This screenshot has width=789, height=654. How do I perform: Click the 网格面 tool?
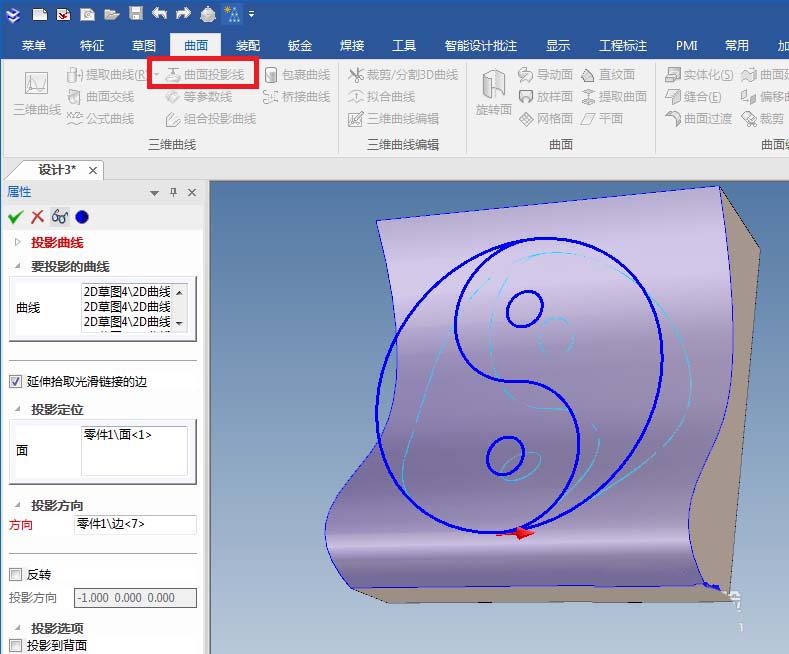(545, 119)
